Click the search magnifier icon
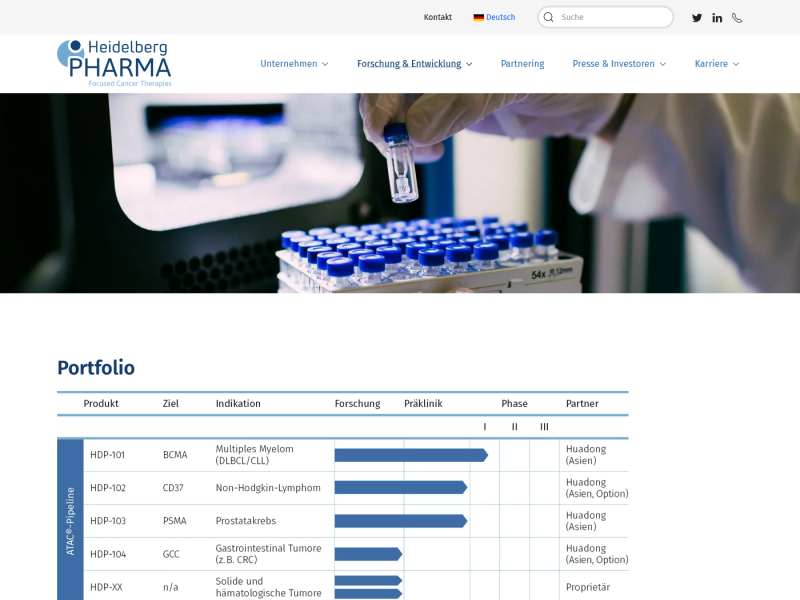Viewport: 800px width, 600px height. coord(548,17)
